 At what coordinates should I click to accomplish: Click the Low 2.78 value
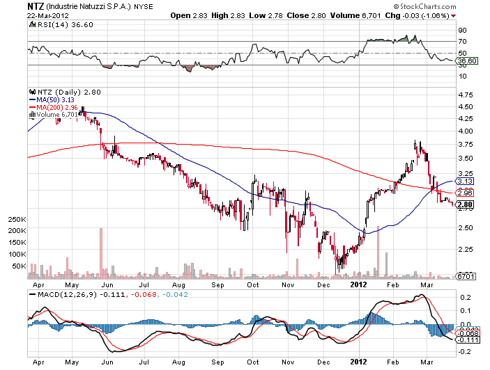pyautogui.click(x=266, y=15)
